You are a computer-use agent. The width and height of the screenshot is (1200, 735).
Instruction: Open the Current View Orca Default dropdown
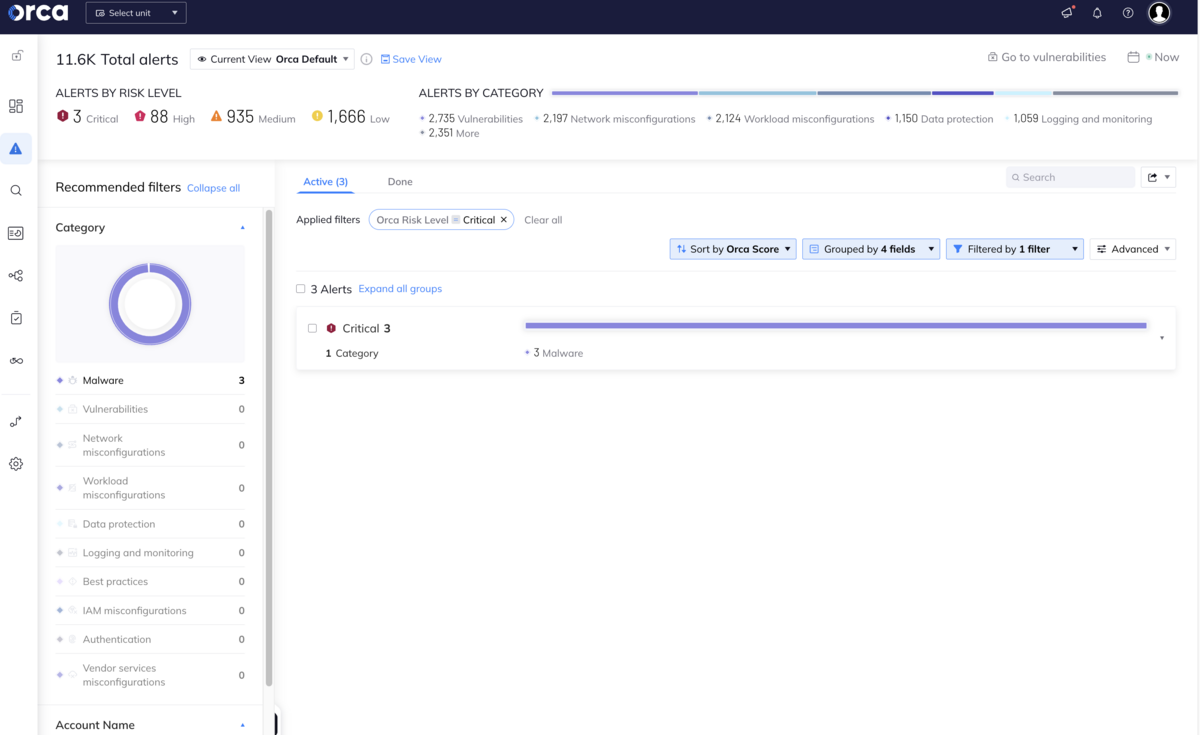pos(272,59)
